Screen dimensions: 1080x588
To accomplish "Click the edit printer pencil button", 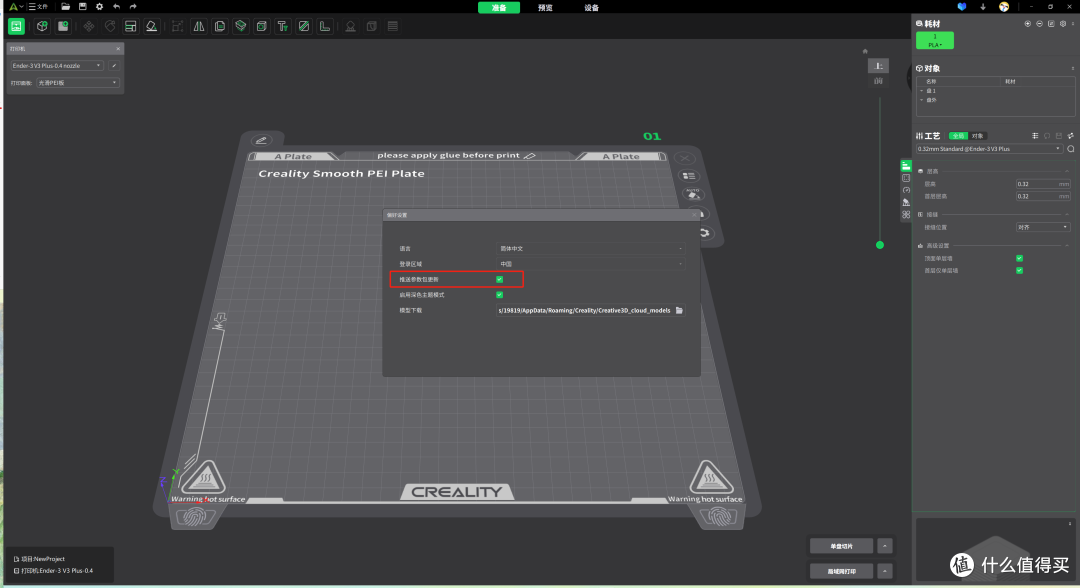I will pos(114,65).
